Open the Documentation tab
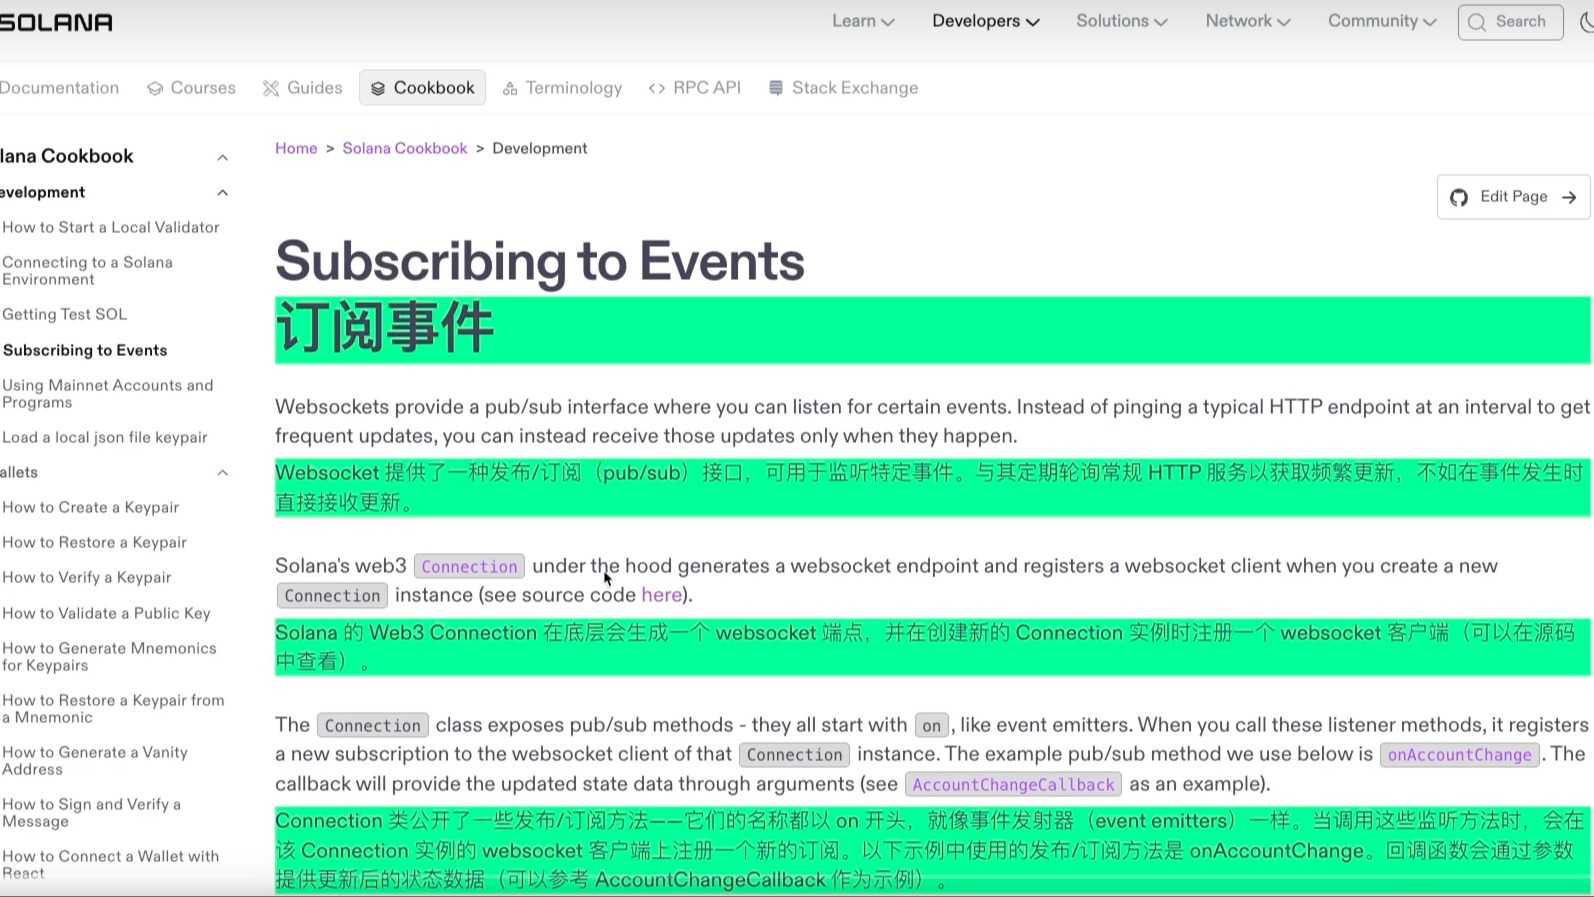This screenshot has width=1594, height=897. 59,88
